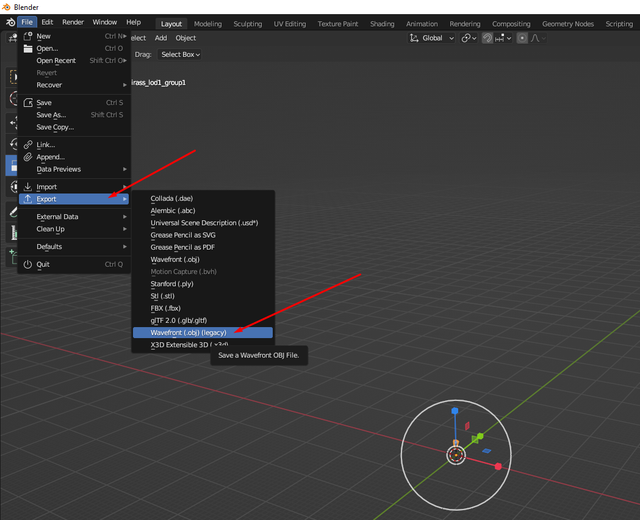
Task: Export as Alembic (.abc)
Action: click(203, 211)
